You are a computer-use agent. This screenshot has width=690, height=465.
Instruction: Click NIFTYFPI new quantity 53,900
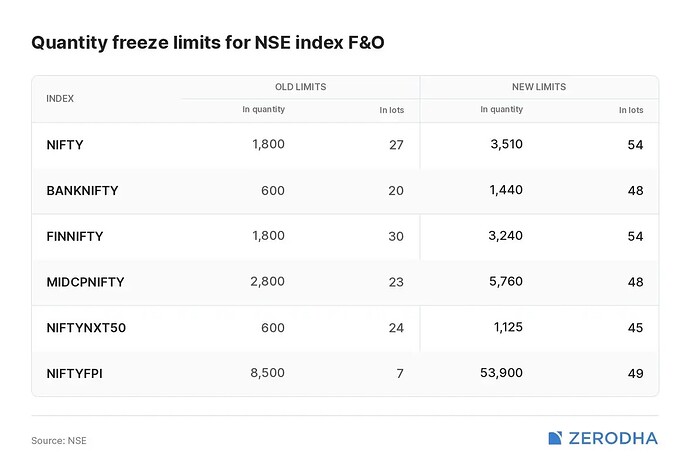point(501,373)
